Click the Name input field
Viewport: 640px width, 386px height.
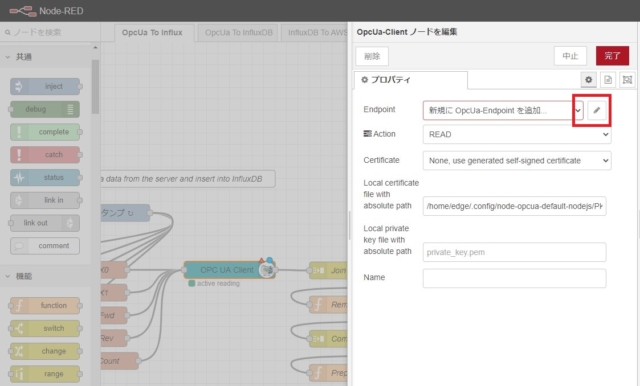pos(514,278)
